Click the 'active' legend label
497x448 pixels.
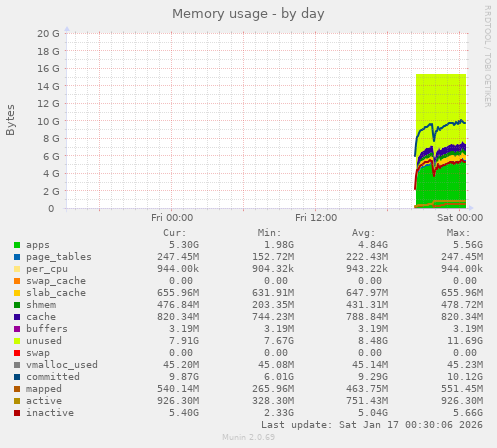(x=44, y=401)
